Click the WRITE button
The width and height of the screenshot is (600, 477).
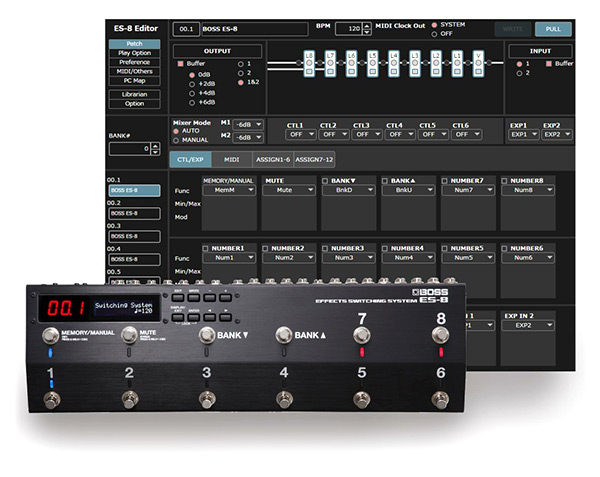513,29
